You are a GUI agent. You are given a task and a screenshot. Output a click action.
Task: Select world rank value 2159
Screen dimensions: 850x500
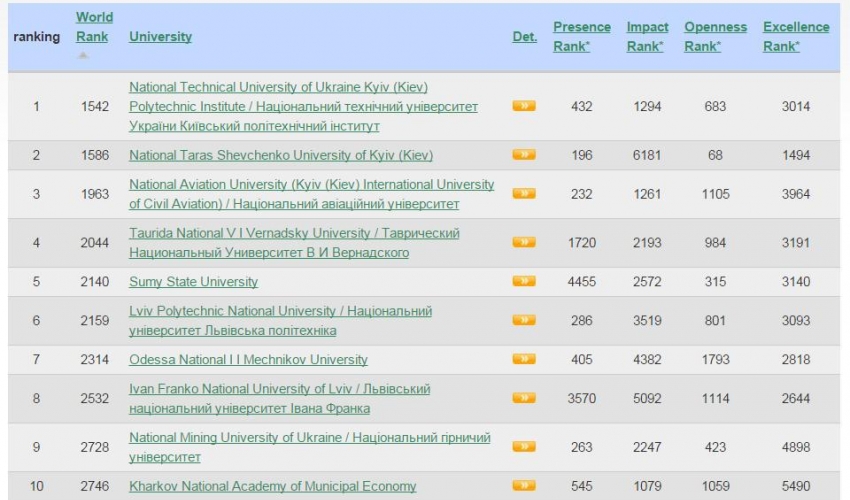[x=94, y=320]
